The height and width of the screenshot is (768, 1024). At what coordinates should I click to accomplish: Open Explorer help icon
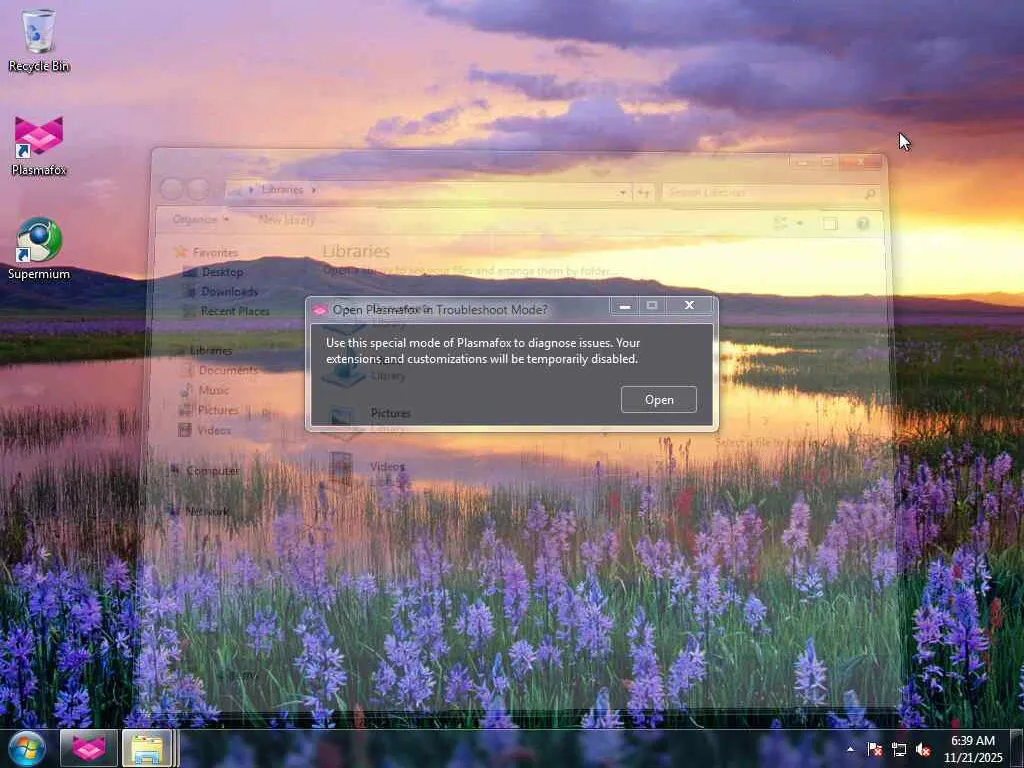863,223
